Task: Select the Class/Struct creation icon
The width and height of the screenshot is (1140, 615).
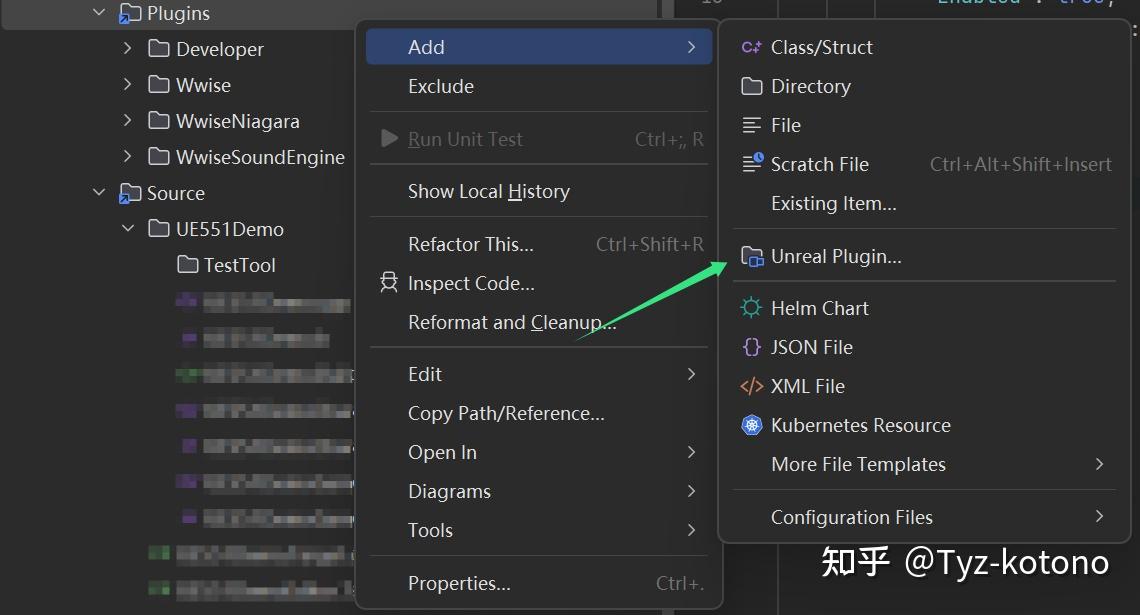Action: click(x=751, y=46)
